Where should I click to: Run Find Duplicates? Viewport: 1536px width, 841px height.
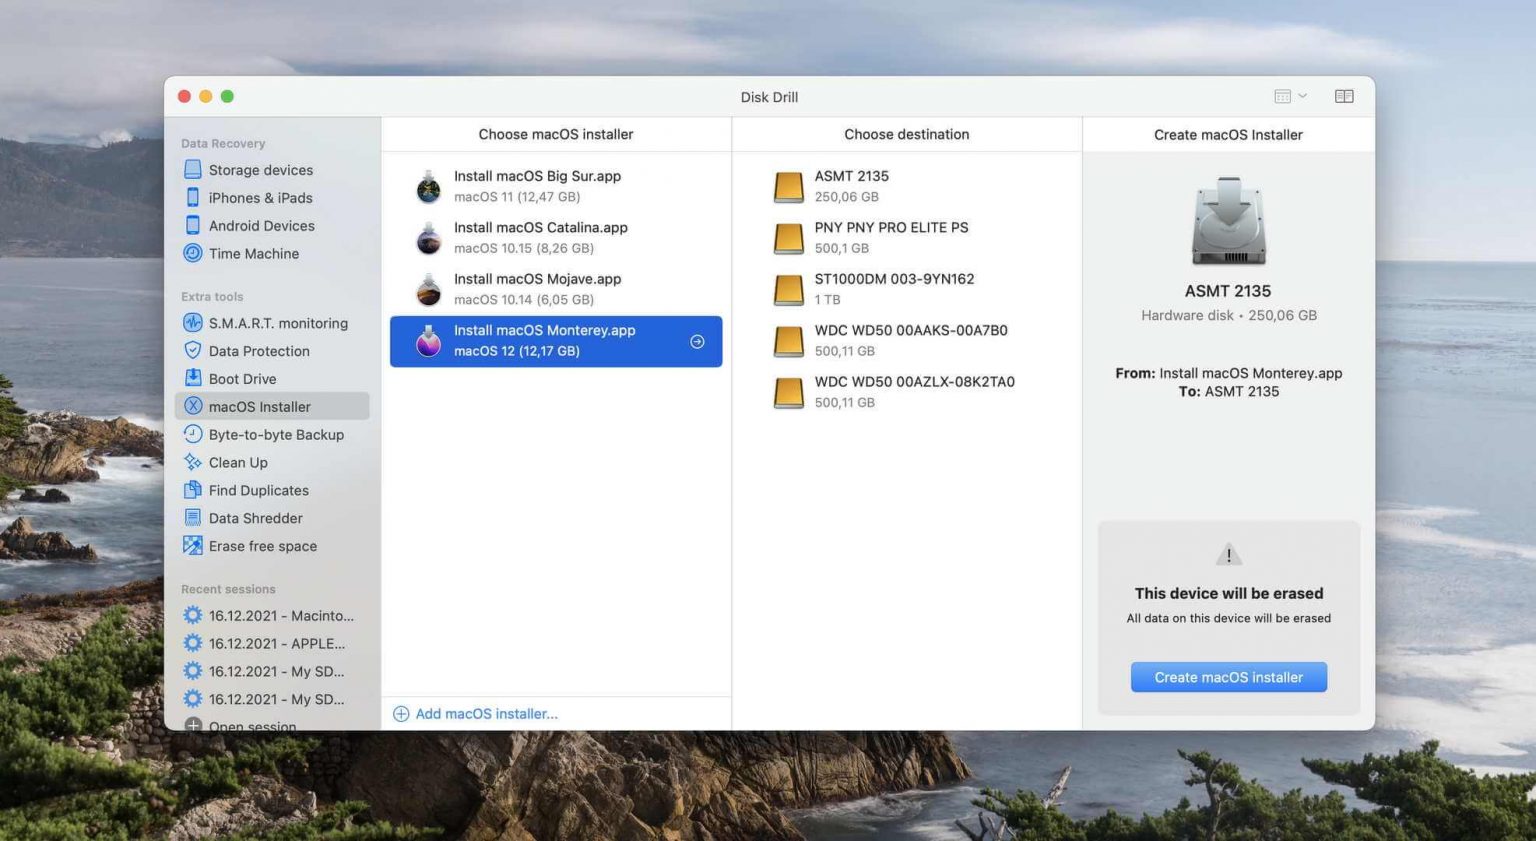(257, 490)
